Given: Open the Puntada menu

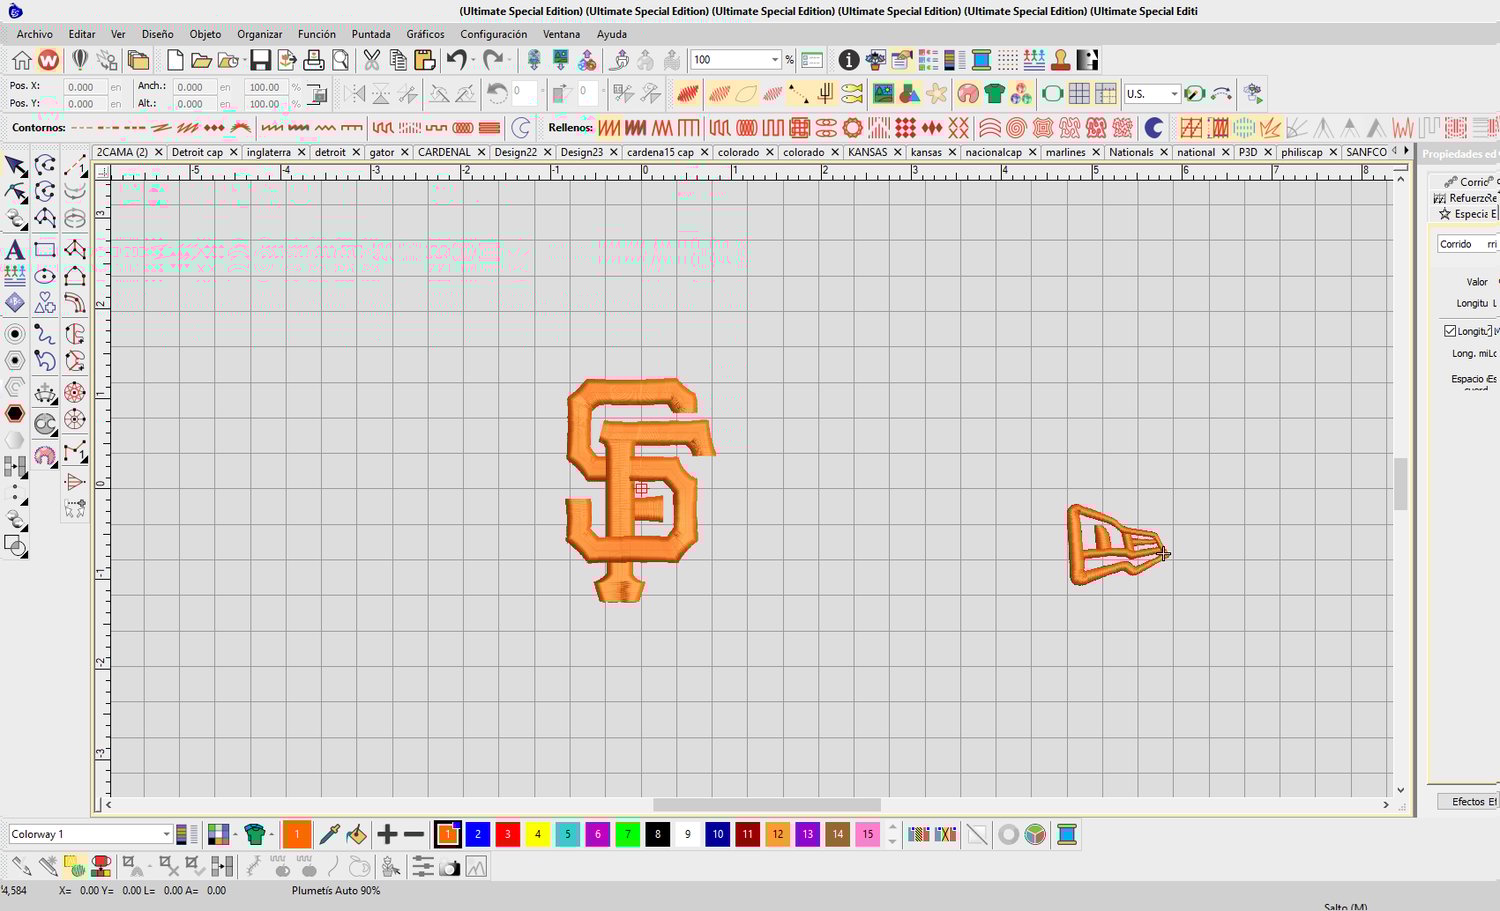Looking at the screenshot, I should pos(371,34).
